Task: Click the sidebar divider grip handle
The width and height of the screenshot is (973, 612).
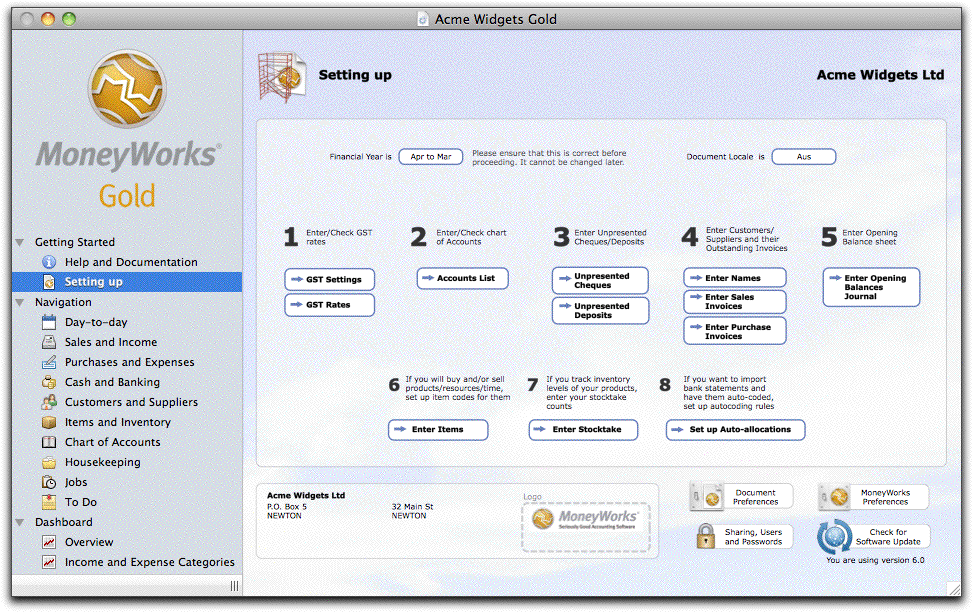Action: click(x=234, y=586)
